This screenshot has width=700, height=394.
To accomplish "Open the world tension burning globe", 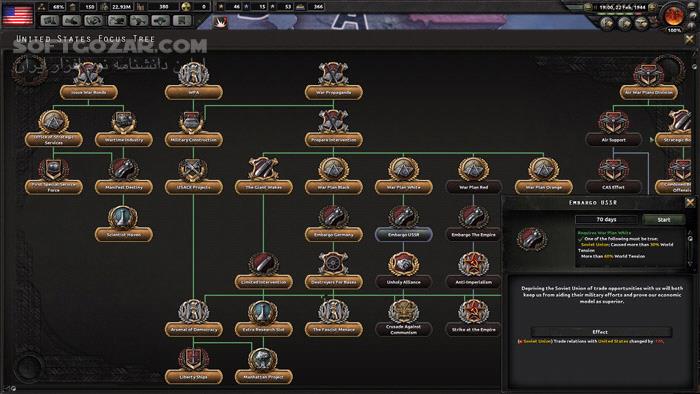I will [674, 16].
